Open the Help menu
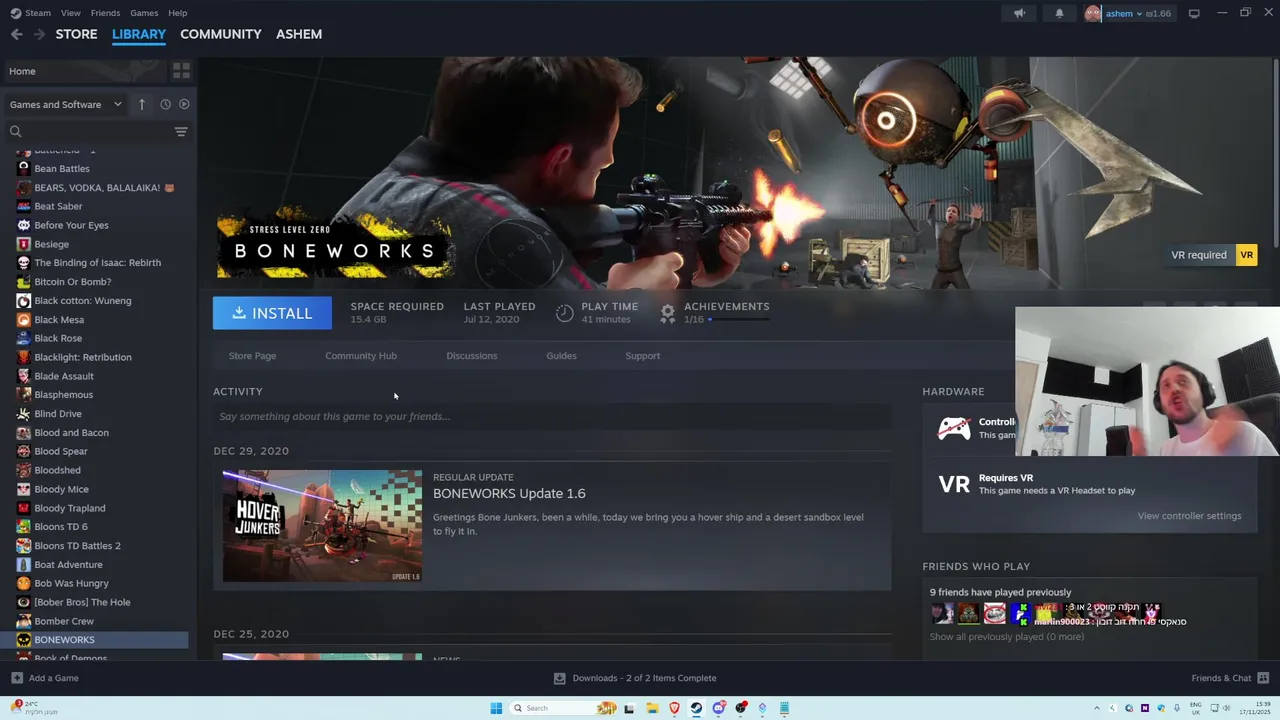This screenshot has width=1280, height=720. (x=178, y=13)
